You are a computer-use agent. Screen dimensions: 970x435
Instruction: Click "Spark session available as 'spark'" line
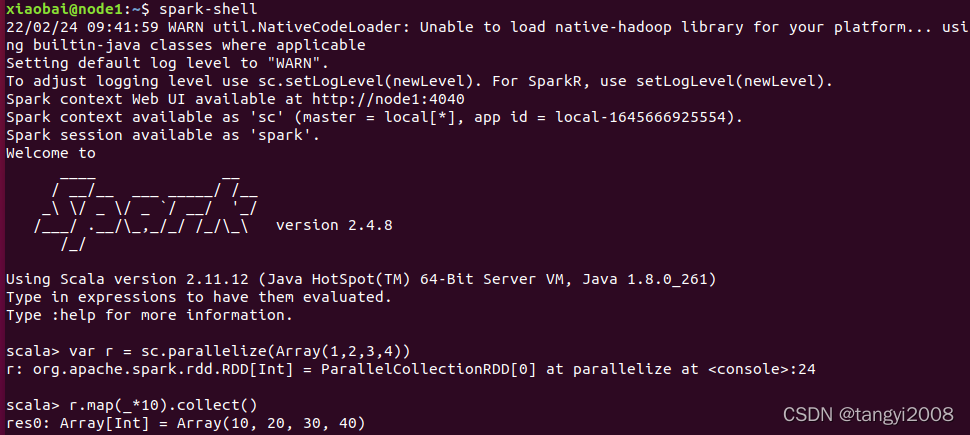point(163,135)
